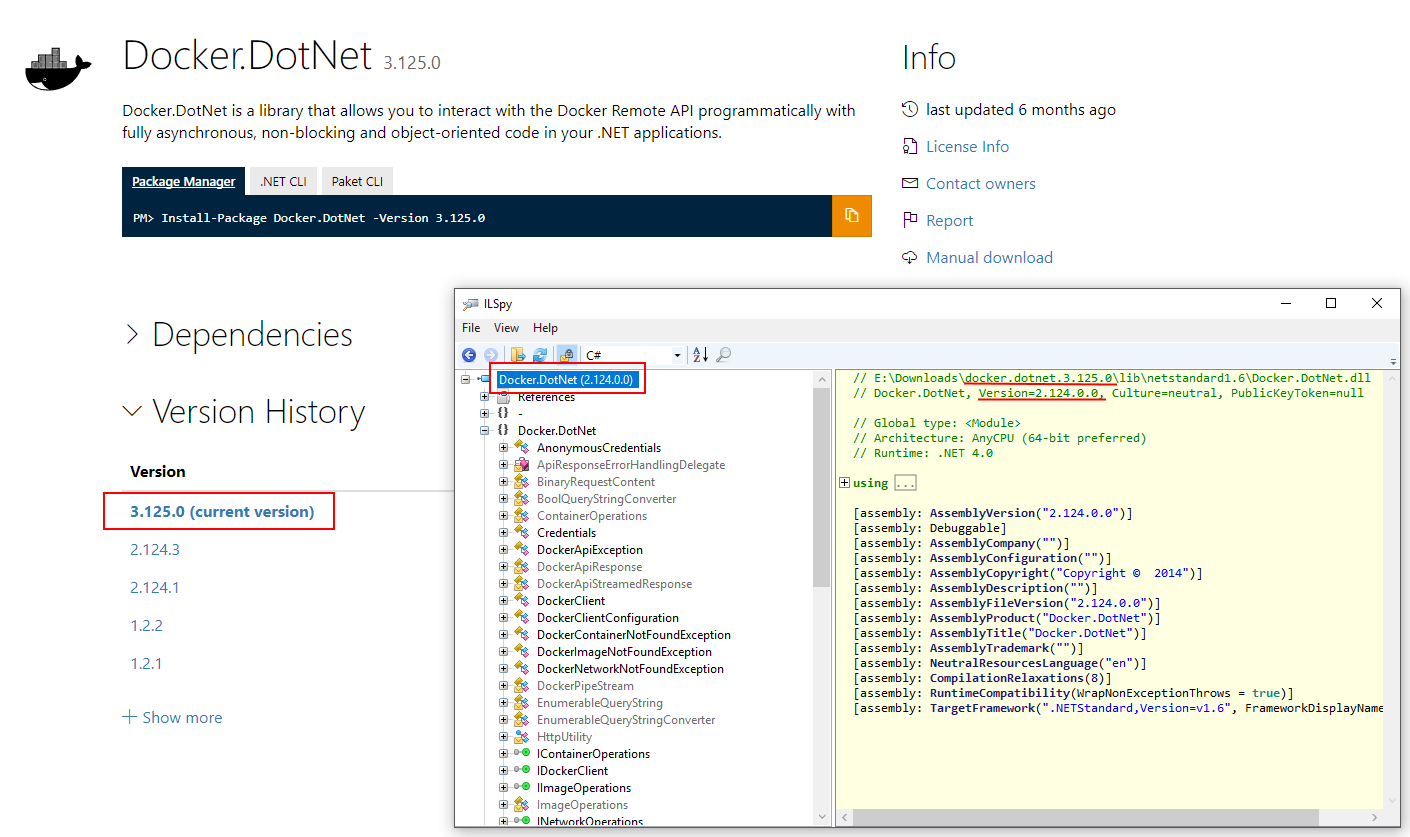
Task: Switch to the .NET CLI tab
Action: point(282,181)
